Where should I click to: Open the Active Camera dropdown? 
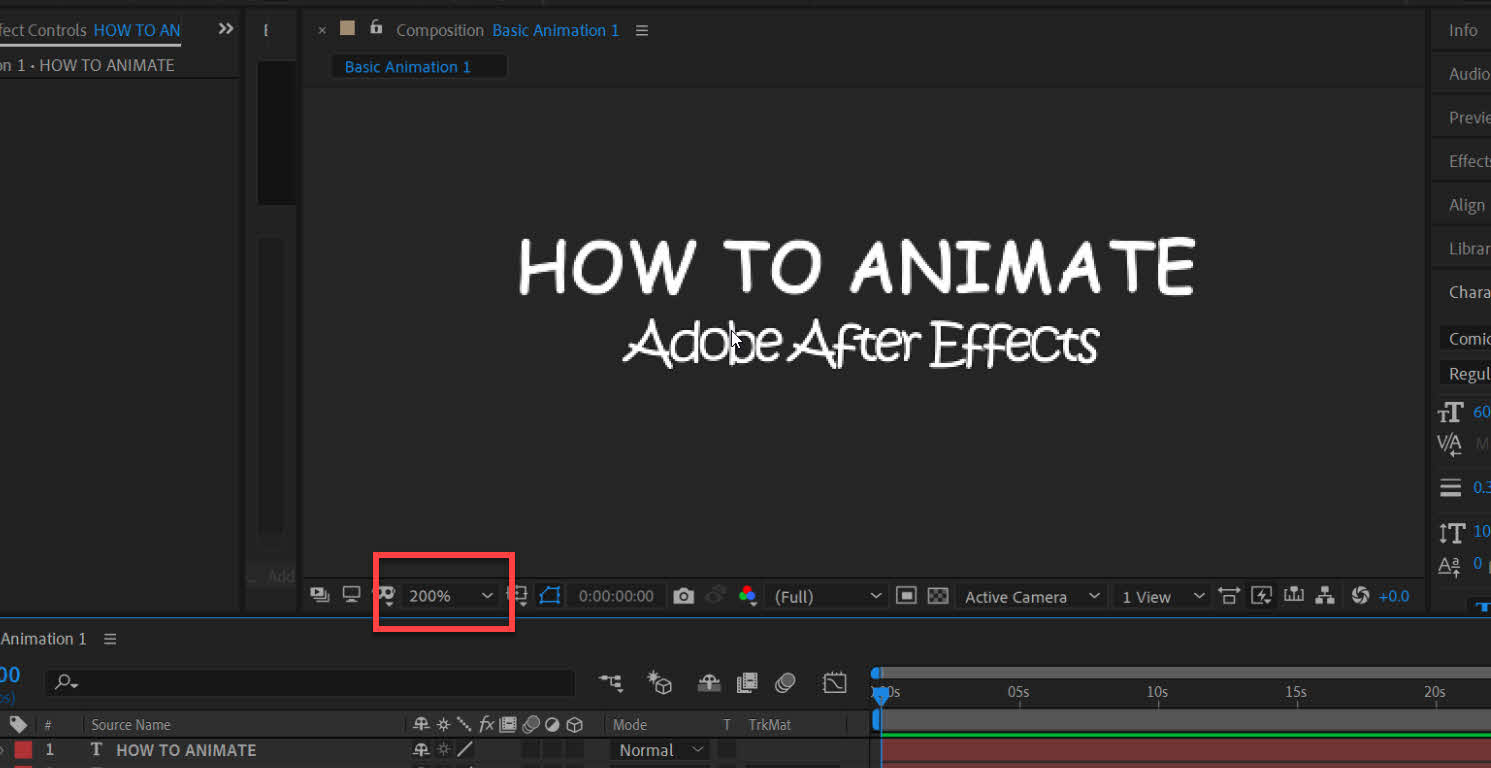1031,596
